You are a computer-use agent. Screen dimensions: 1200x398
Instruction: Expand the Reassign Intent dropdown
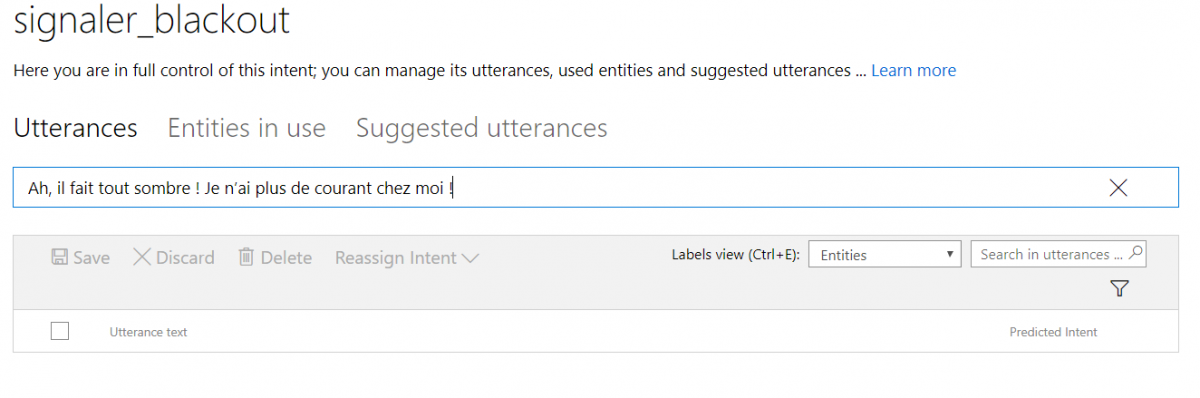click(x=406, y=258)
